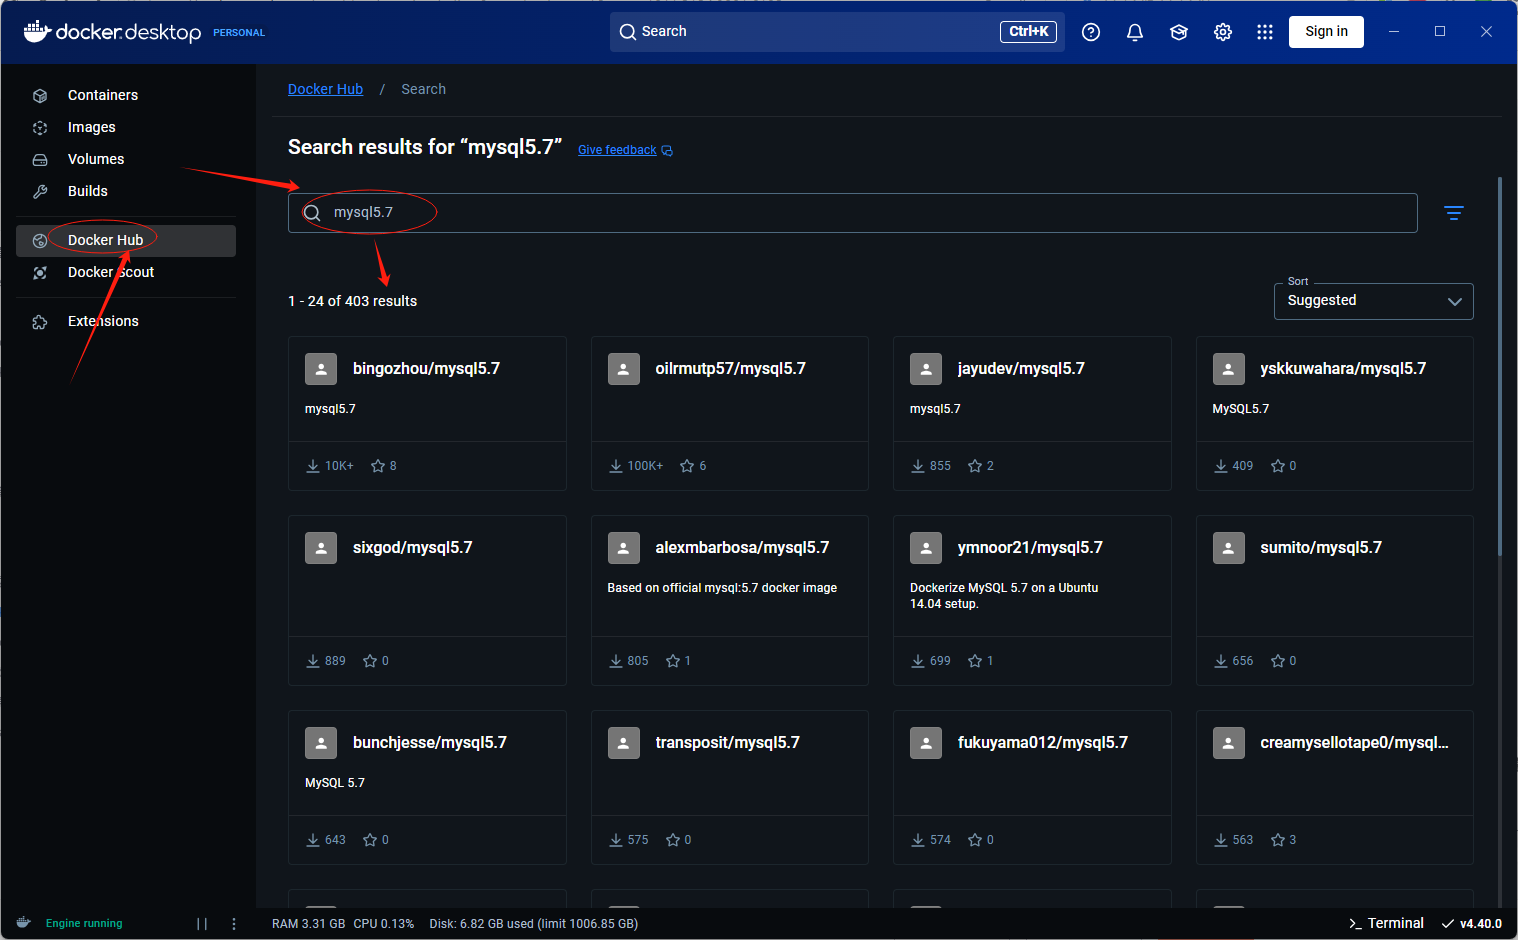Click the Images sidebar icon
This screenshot has height=940, width=1518.
coord(40,128)
